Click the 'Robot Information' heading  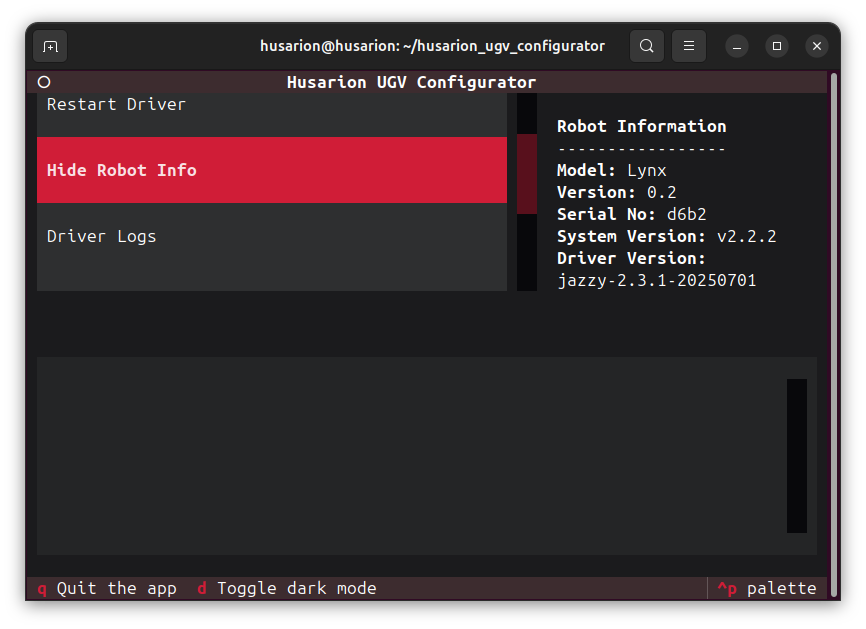pos(641,126)
